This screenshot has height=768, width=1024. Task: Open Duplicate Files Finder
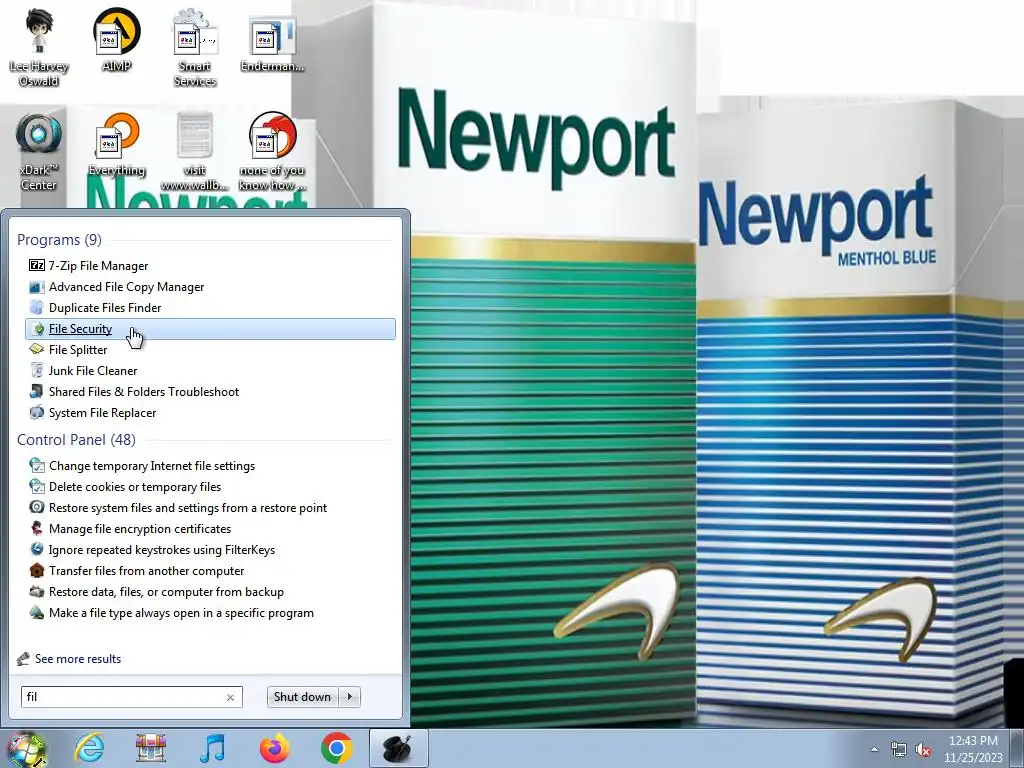pyautogui.click(x=210, y=308)
